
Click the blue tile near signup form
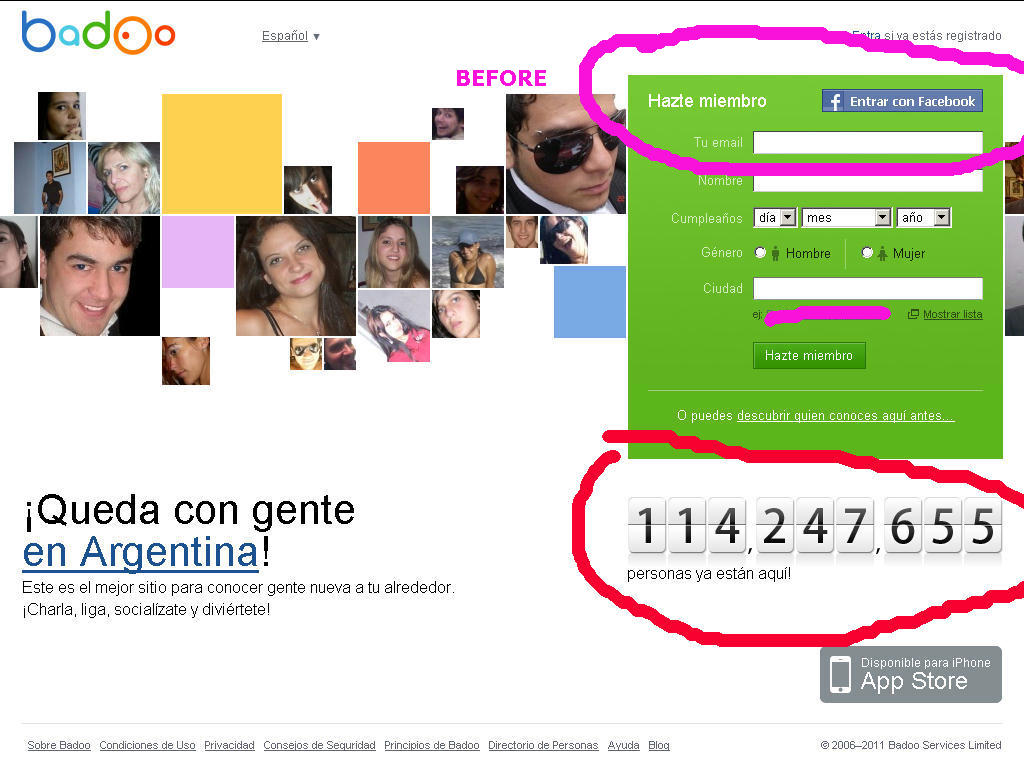click(590, 302)
